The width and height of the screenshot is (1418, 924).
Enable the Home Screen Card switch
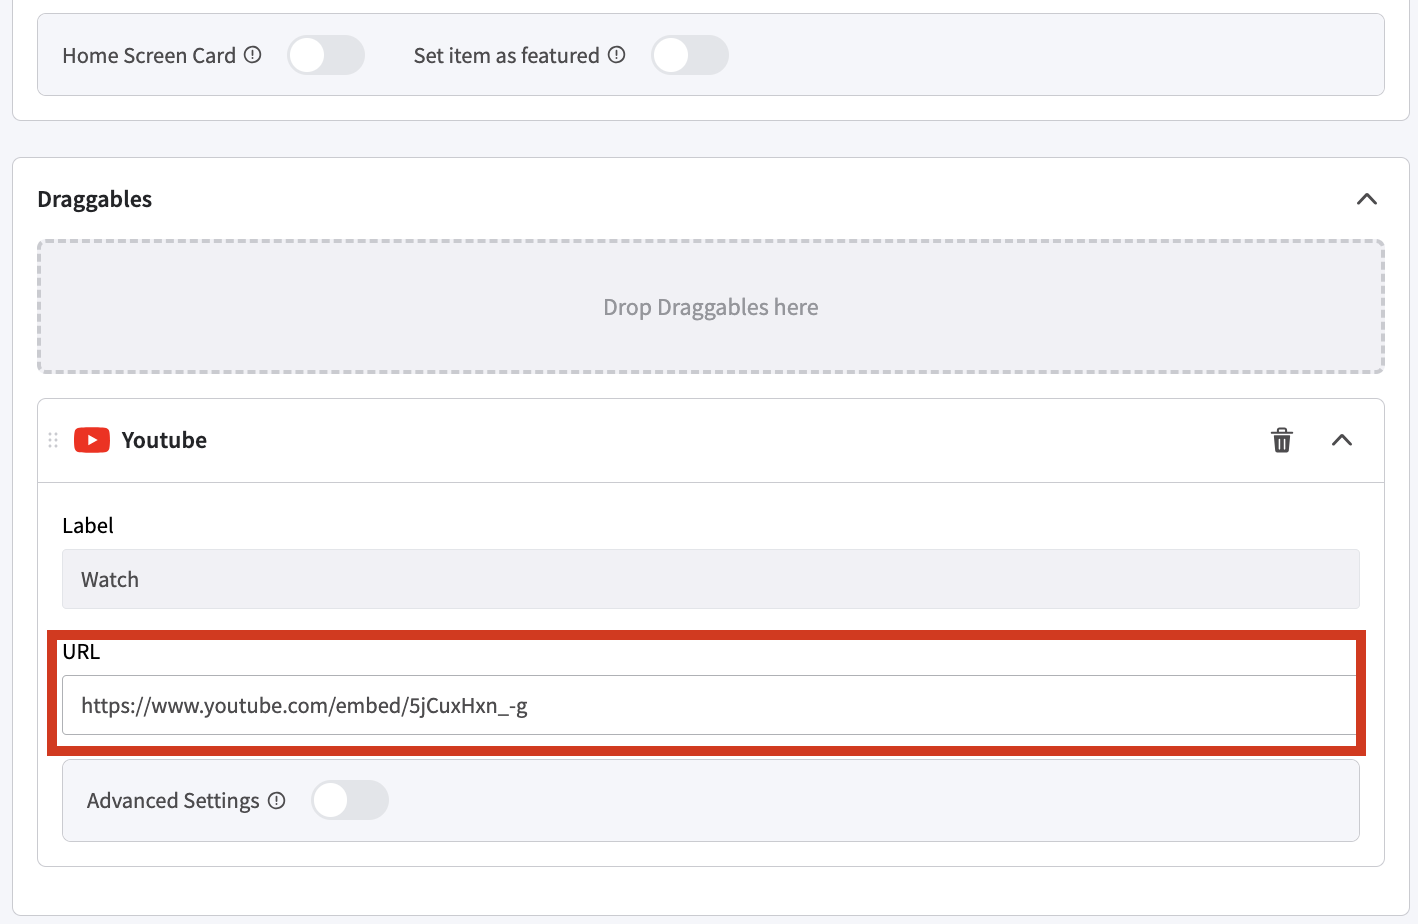pos(325,55)
